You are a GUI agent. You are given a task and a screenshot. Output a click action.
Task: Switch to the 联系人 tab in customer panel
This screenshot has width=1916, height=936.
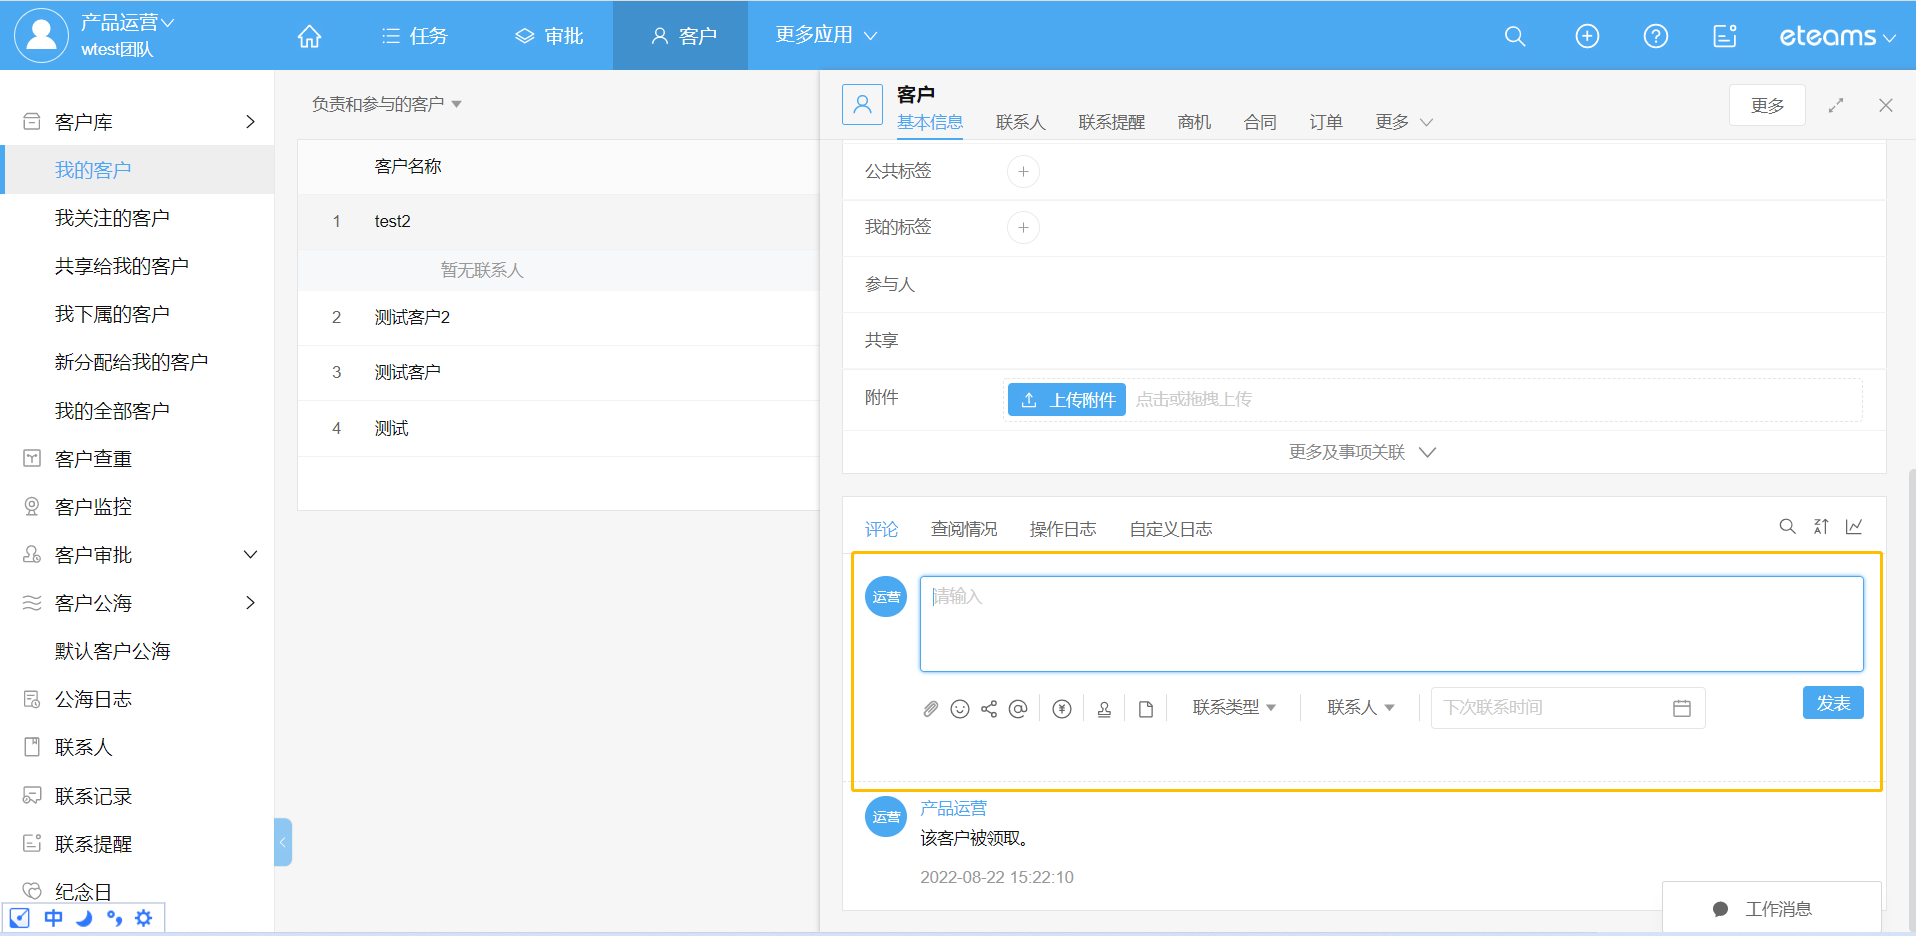click(x=1020, y=122)
